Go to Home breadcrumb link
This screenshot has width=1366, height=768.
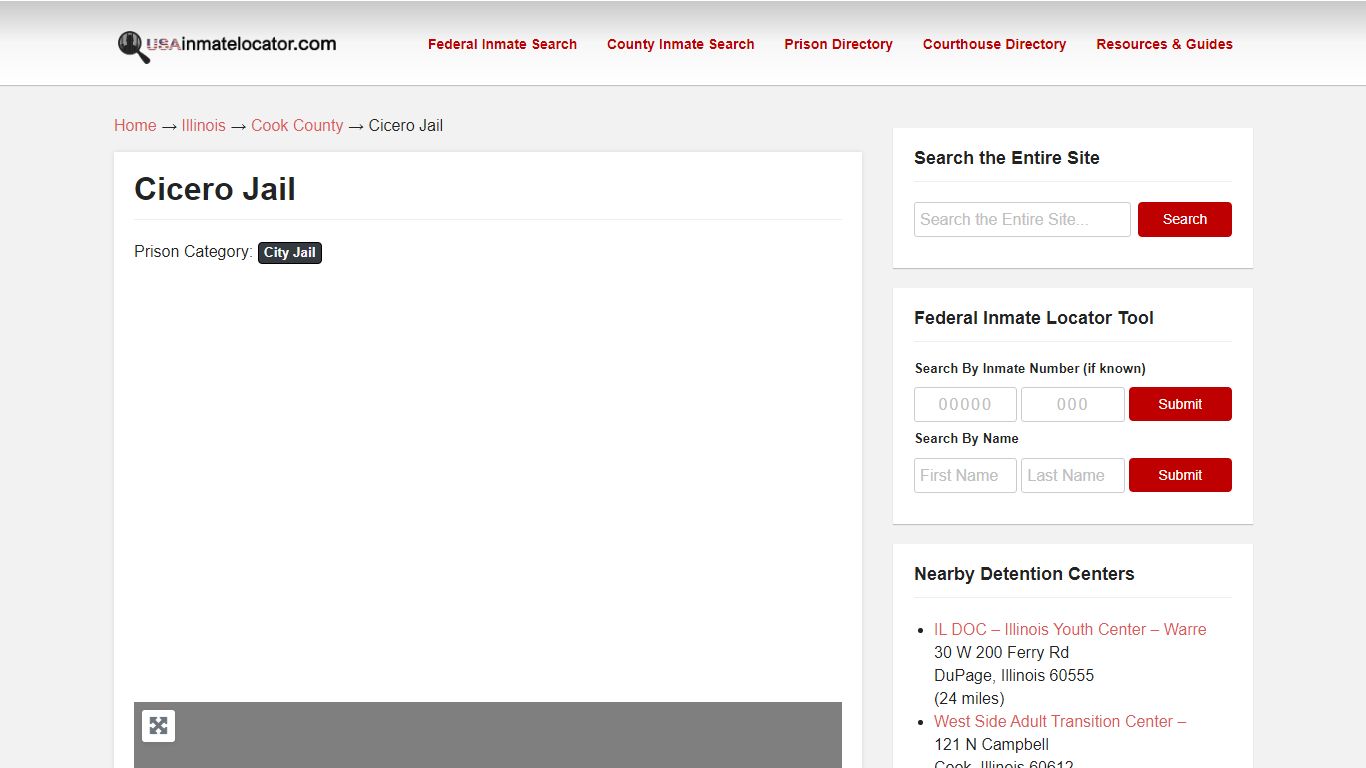135,125
